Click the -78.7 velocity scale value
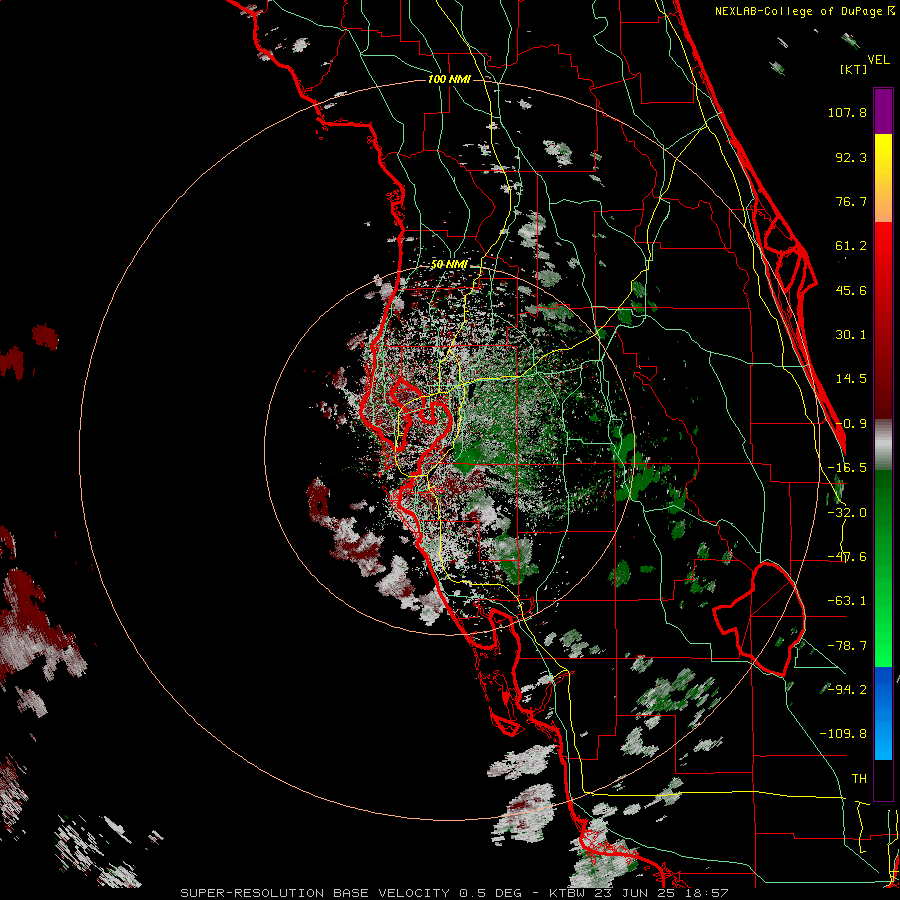Viewport: 900px width, 900px height. click(847, 646)
